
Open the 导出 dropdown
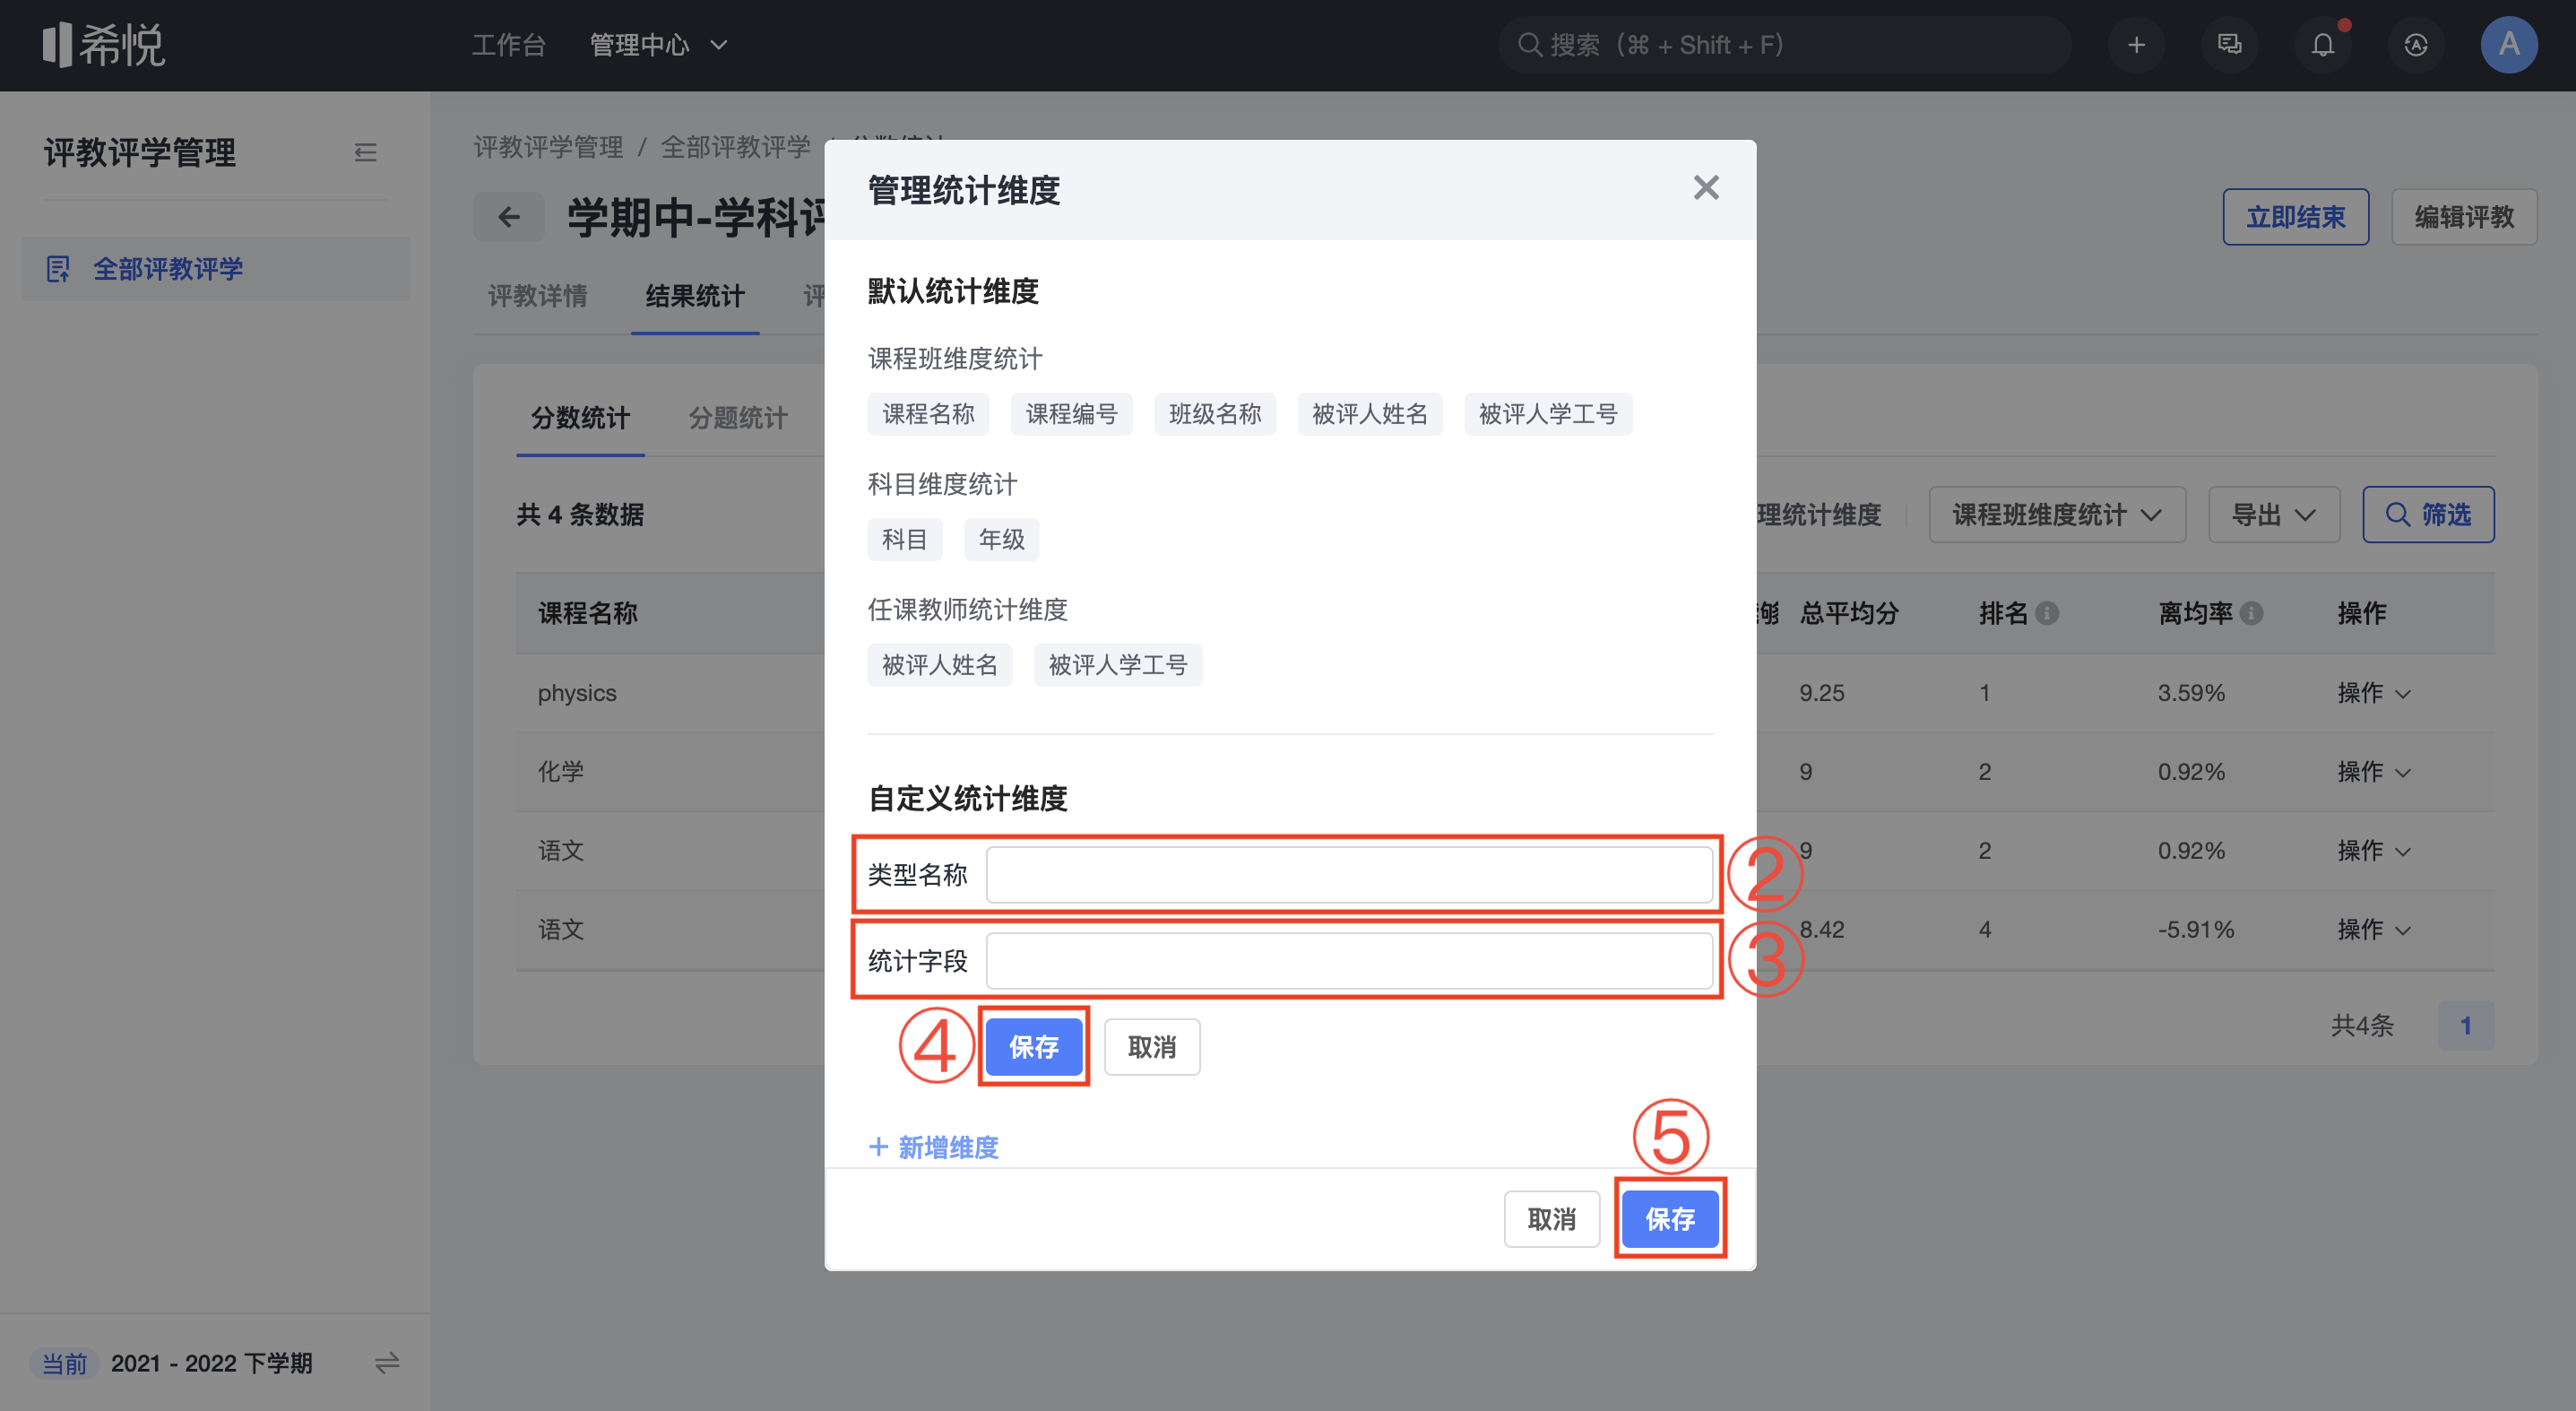click(2274, 515)
